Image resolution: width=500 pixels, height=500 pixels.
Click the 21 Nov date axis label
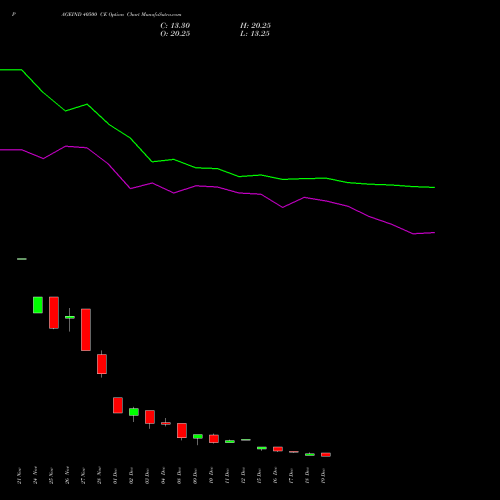19,476
